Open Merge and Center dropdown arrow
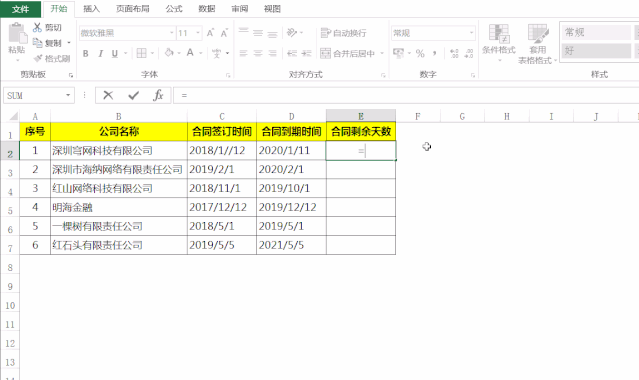The image size is (639, 380). click(x=382, y=53)
